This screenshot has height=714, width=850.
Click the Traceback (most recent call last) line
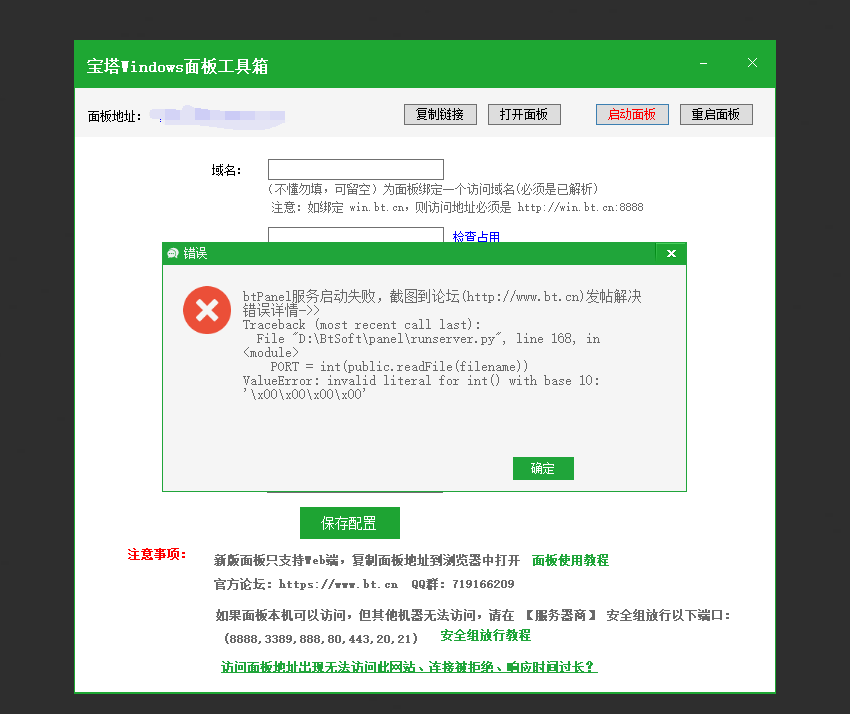362,325
